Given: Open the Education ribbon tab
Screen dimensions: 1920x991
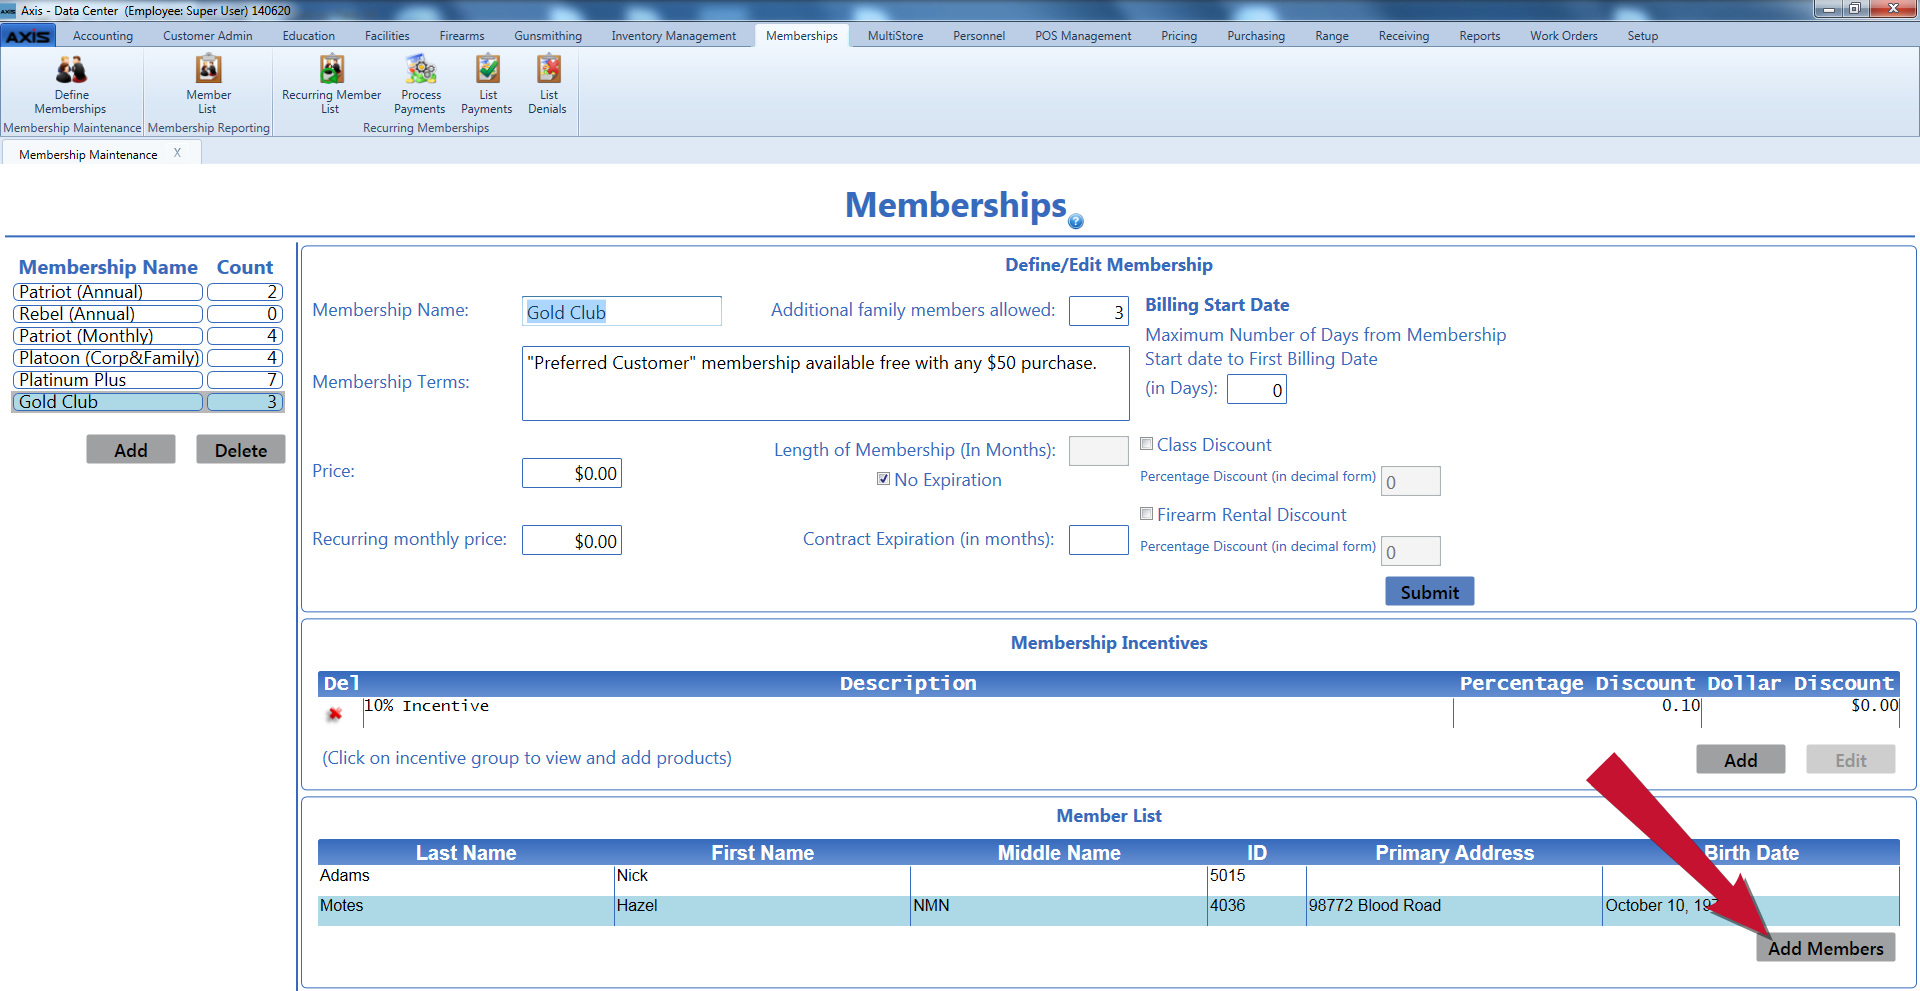Looking at the screenshot, I should (x=309, y=36).
